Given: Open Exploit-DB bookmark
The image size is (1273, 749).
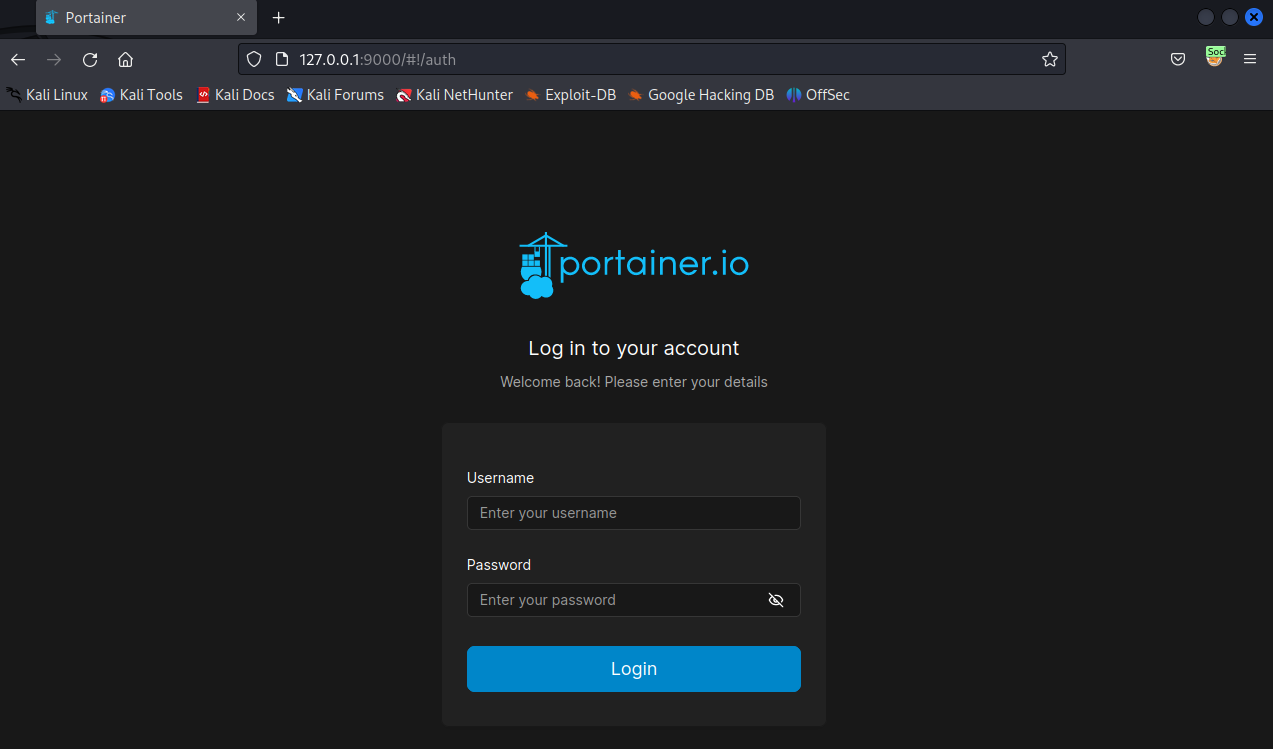Looking at the screenshot, I should coord(570,95).
